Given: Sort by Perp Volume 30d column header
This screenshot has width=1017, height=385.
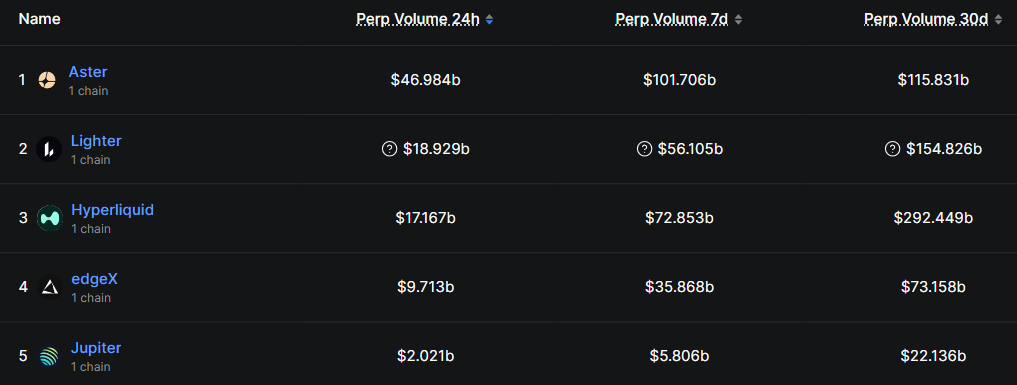Looking at the screenshot, I should click(x=926, y=19).
